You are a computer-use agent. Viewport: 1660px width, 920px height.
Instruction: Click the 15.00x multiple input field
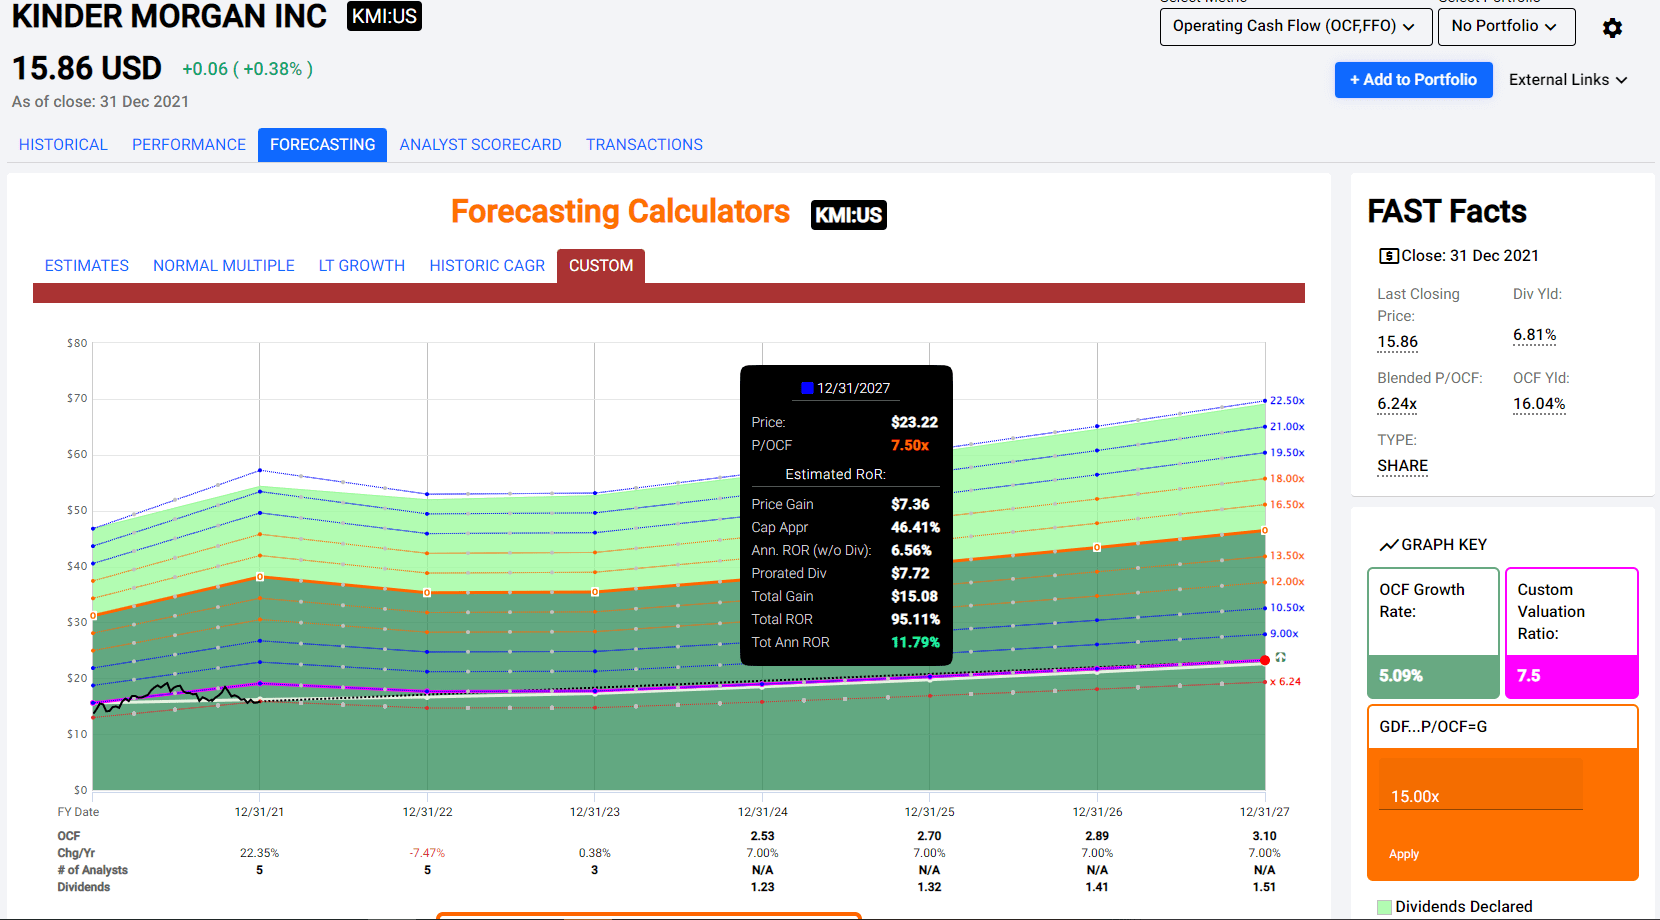tap(1480, 785)
